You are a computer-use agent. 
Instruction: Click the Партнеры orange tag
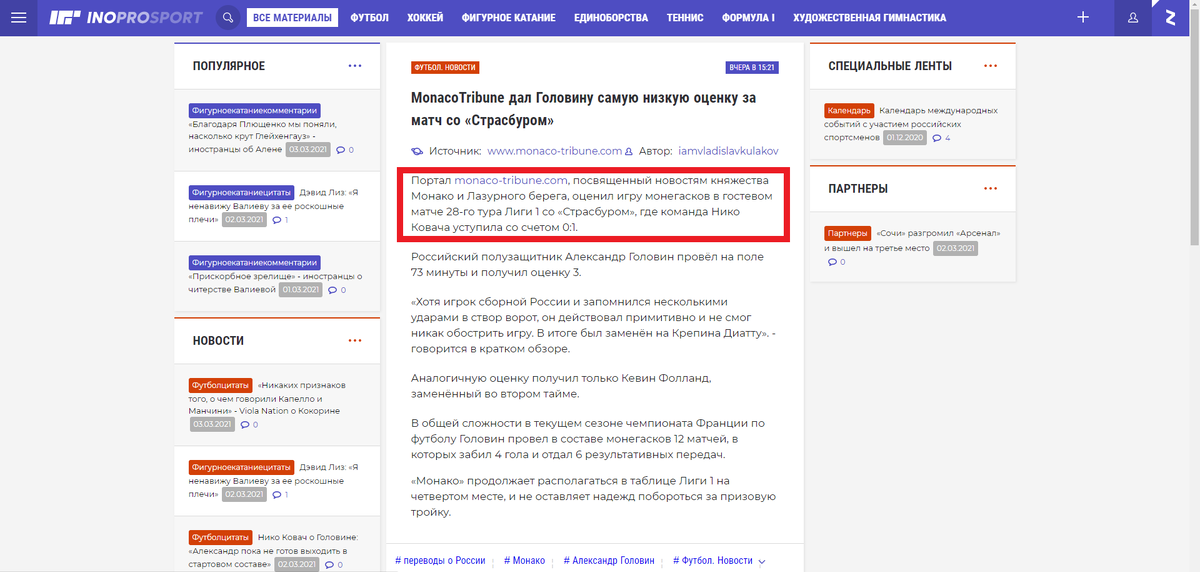tap(848, 233)
